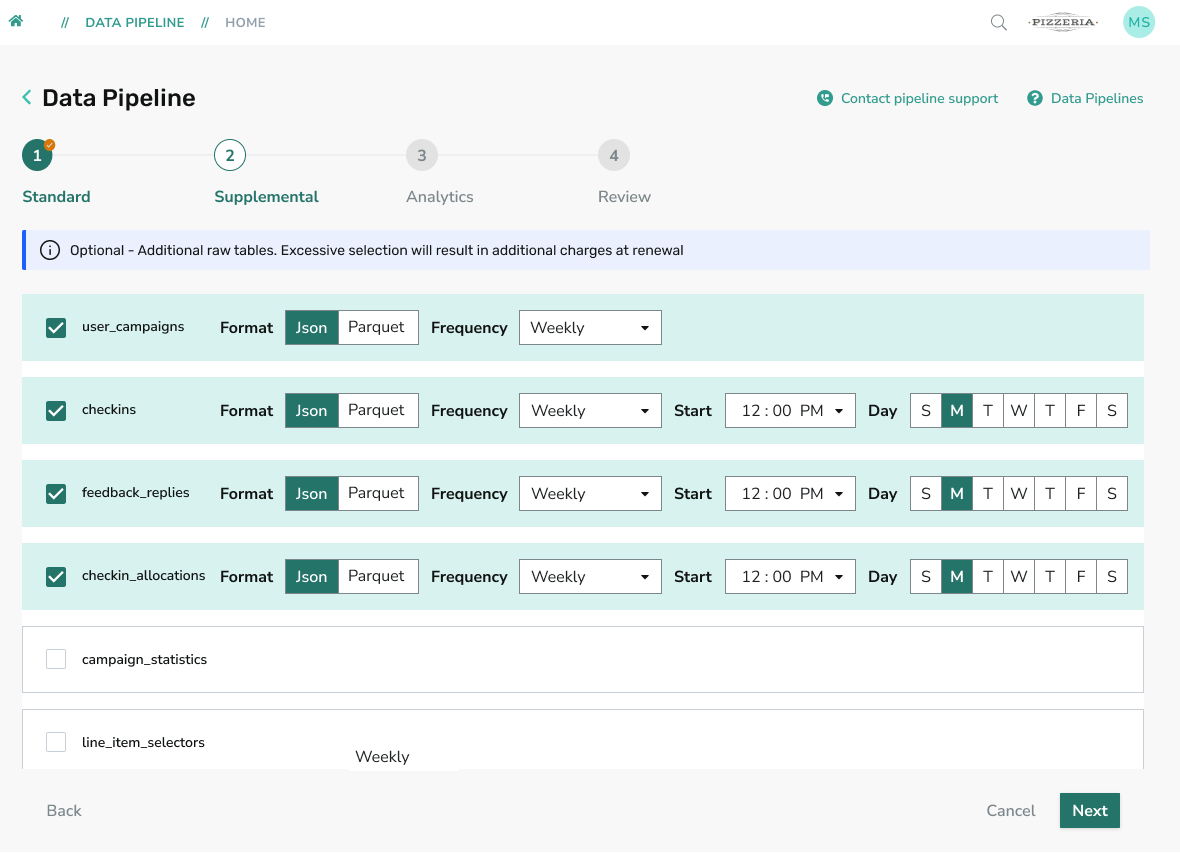Check the campaign_statistics table
Image resolution: width=1180 pixels, height=853 pixels.
point(56,660)
